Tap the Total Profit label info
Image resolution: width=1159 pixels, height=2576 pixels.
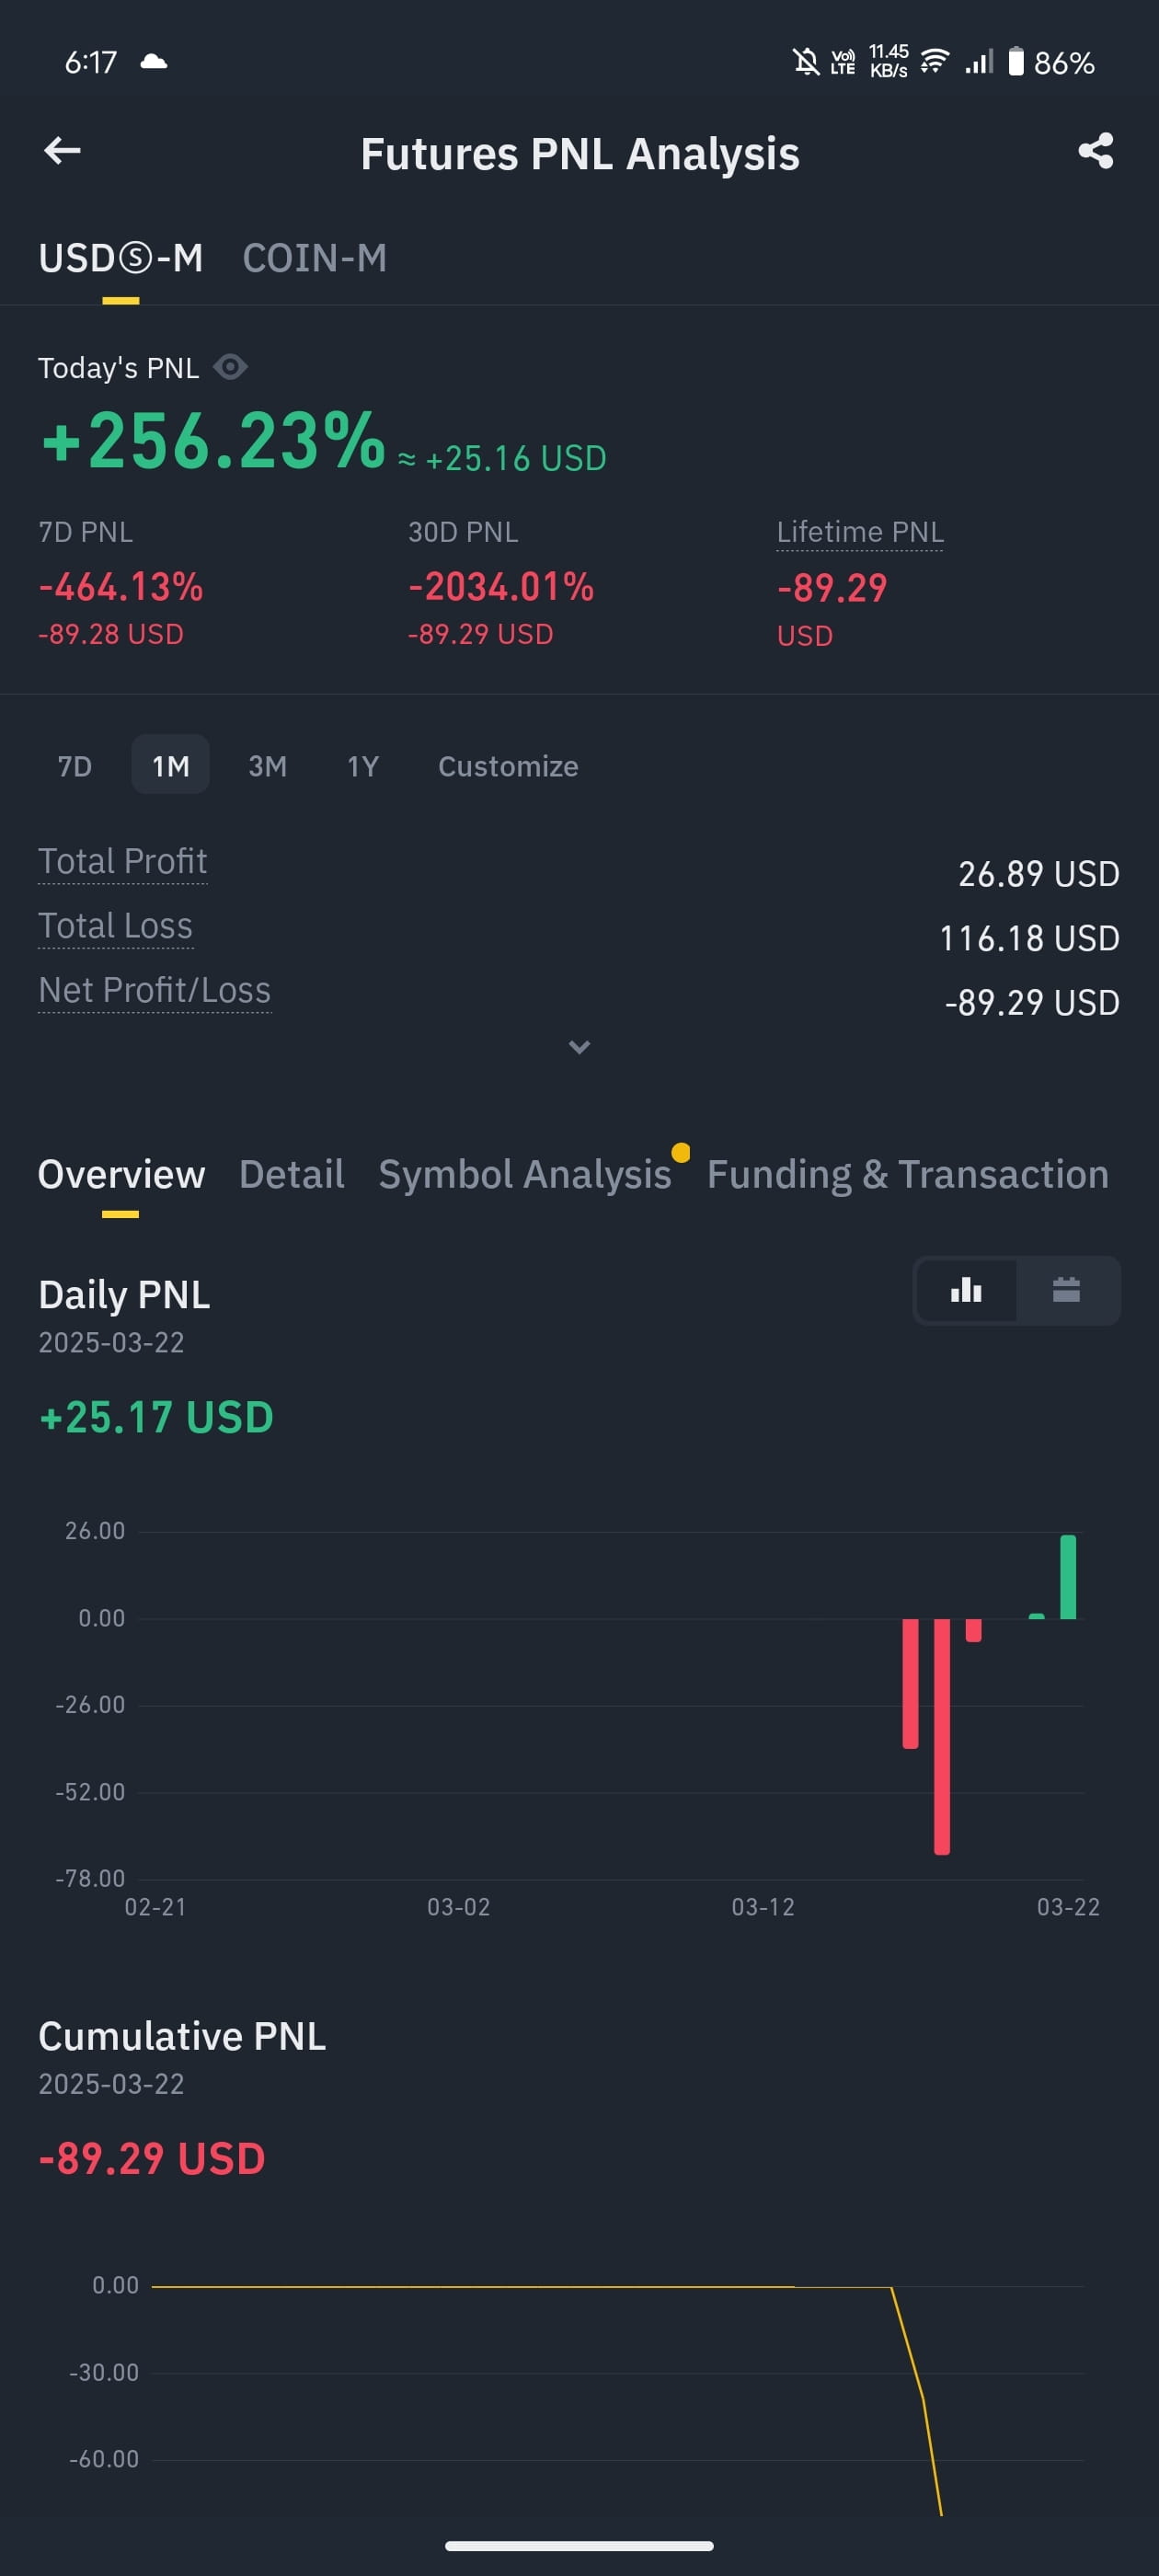pos(123,861)
